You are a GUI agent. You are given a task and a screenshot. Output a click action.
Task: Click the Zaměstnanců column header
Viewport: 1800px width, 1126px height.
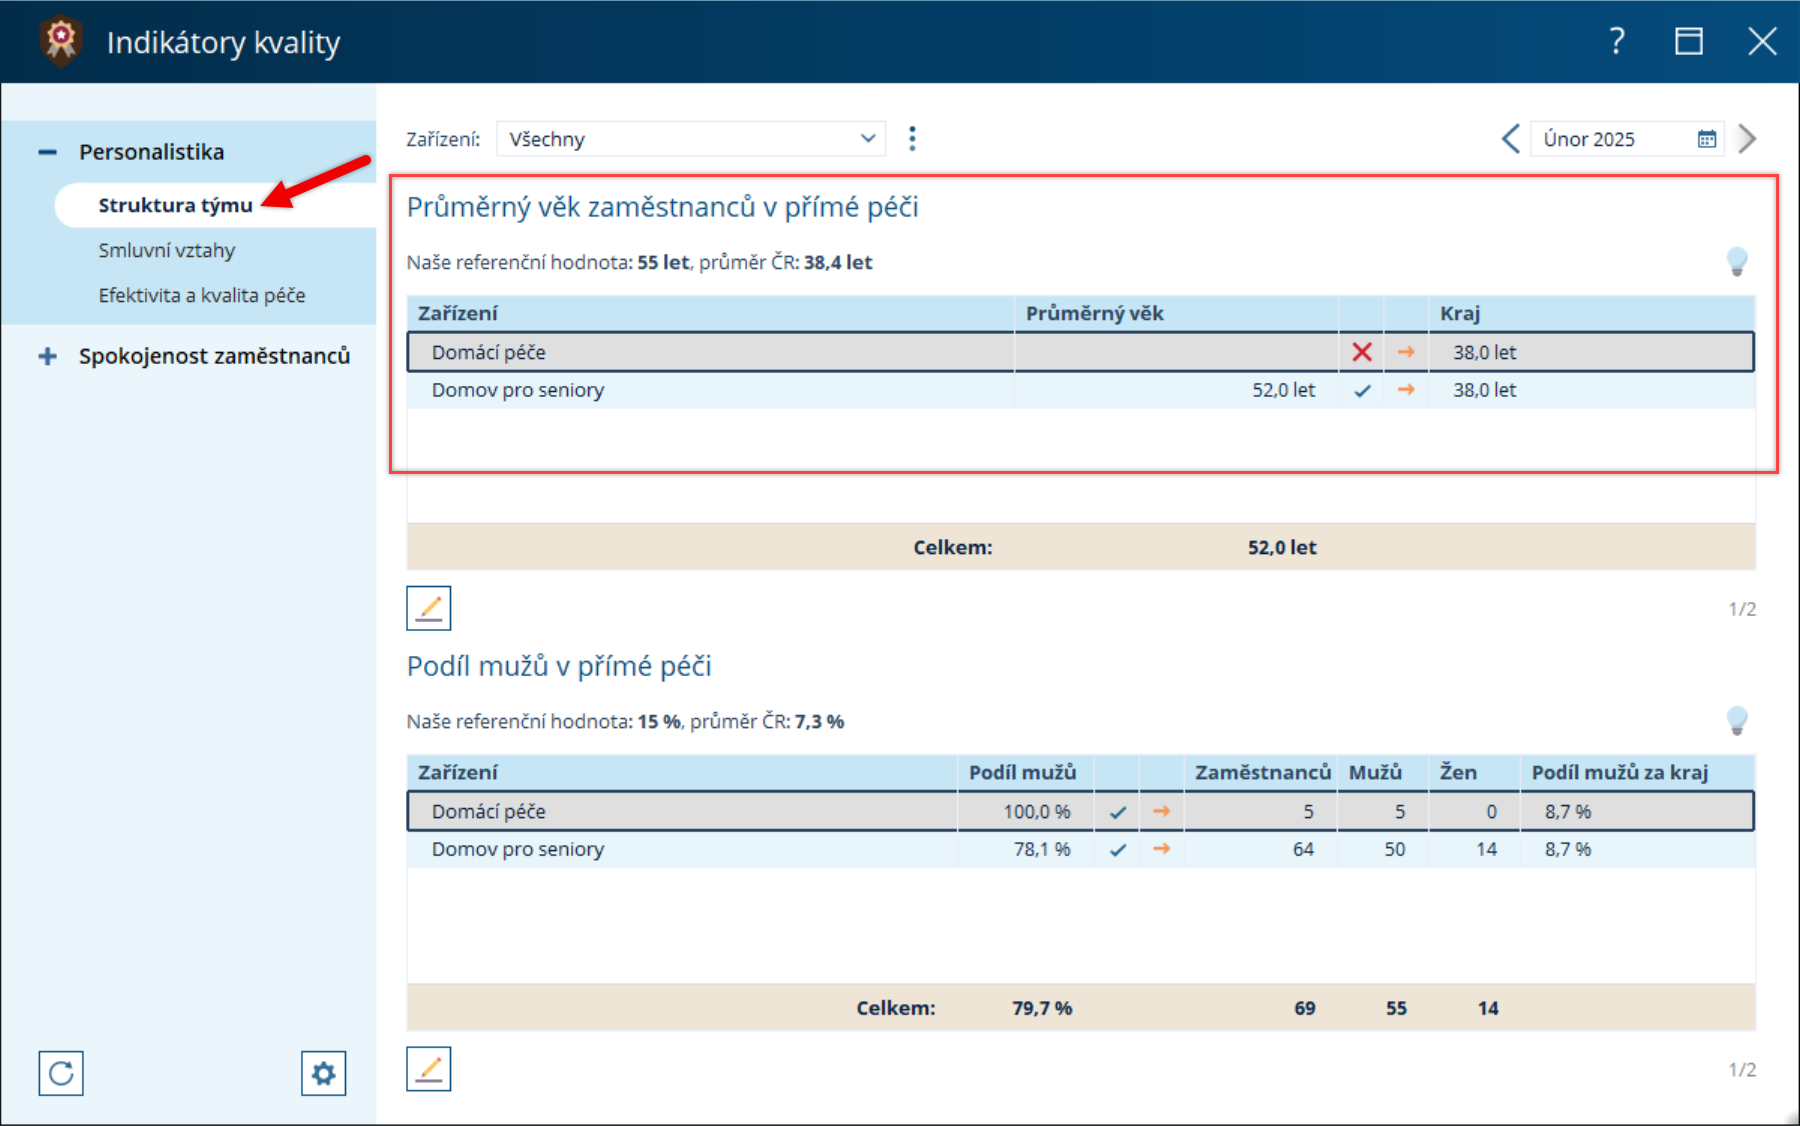(1263, 772)
